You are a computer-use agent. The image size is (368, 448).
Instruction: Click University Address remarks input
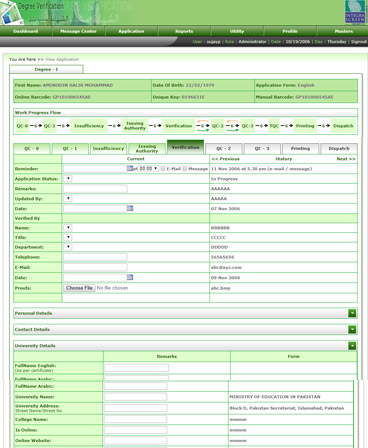point(135,408)
